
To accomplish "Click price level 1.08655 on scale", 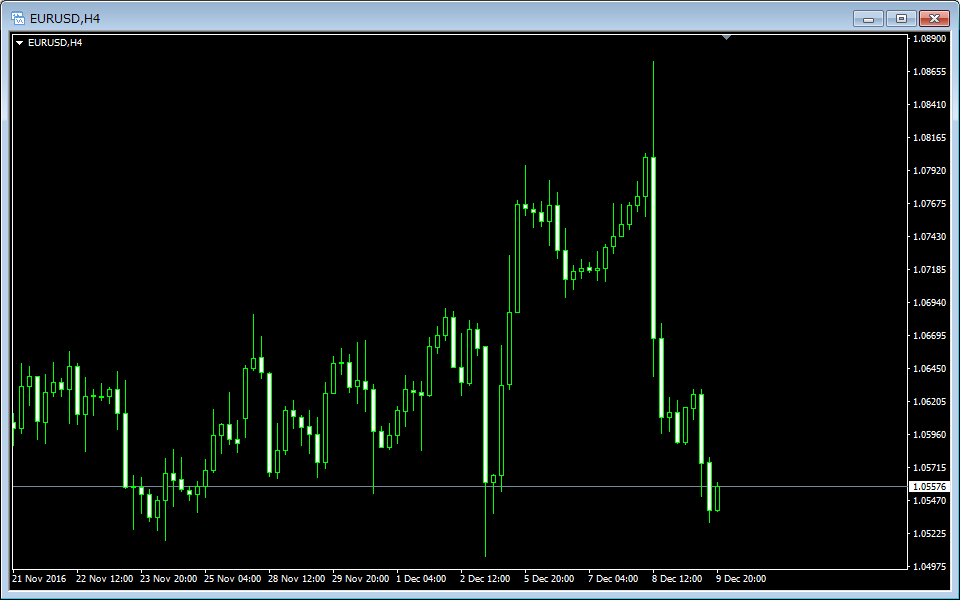I will pyautogui.click(x=929, y=72).
